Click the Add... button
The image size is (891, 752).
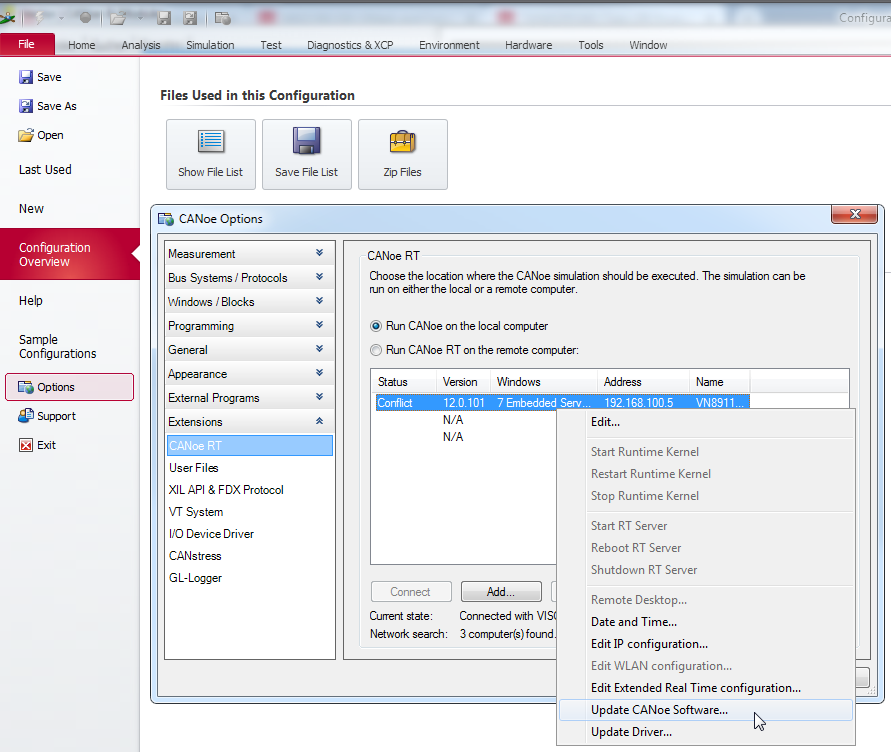pyautogui.click(x=500, y=592)
